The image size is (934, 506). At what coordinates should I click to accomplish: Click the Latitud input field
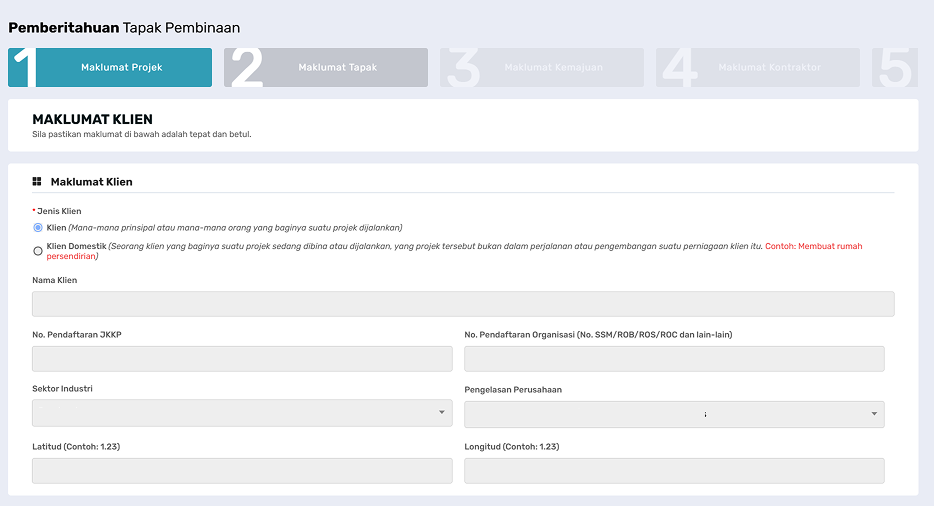coord(242,471)
